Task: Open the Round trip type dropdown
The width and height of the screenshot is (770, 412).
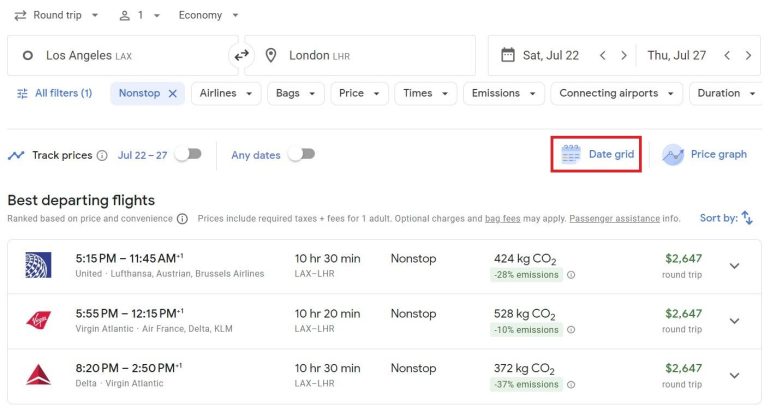Action: (x=57, y=16)
